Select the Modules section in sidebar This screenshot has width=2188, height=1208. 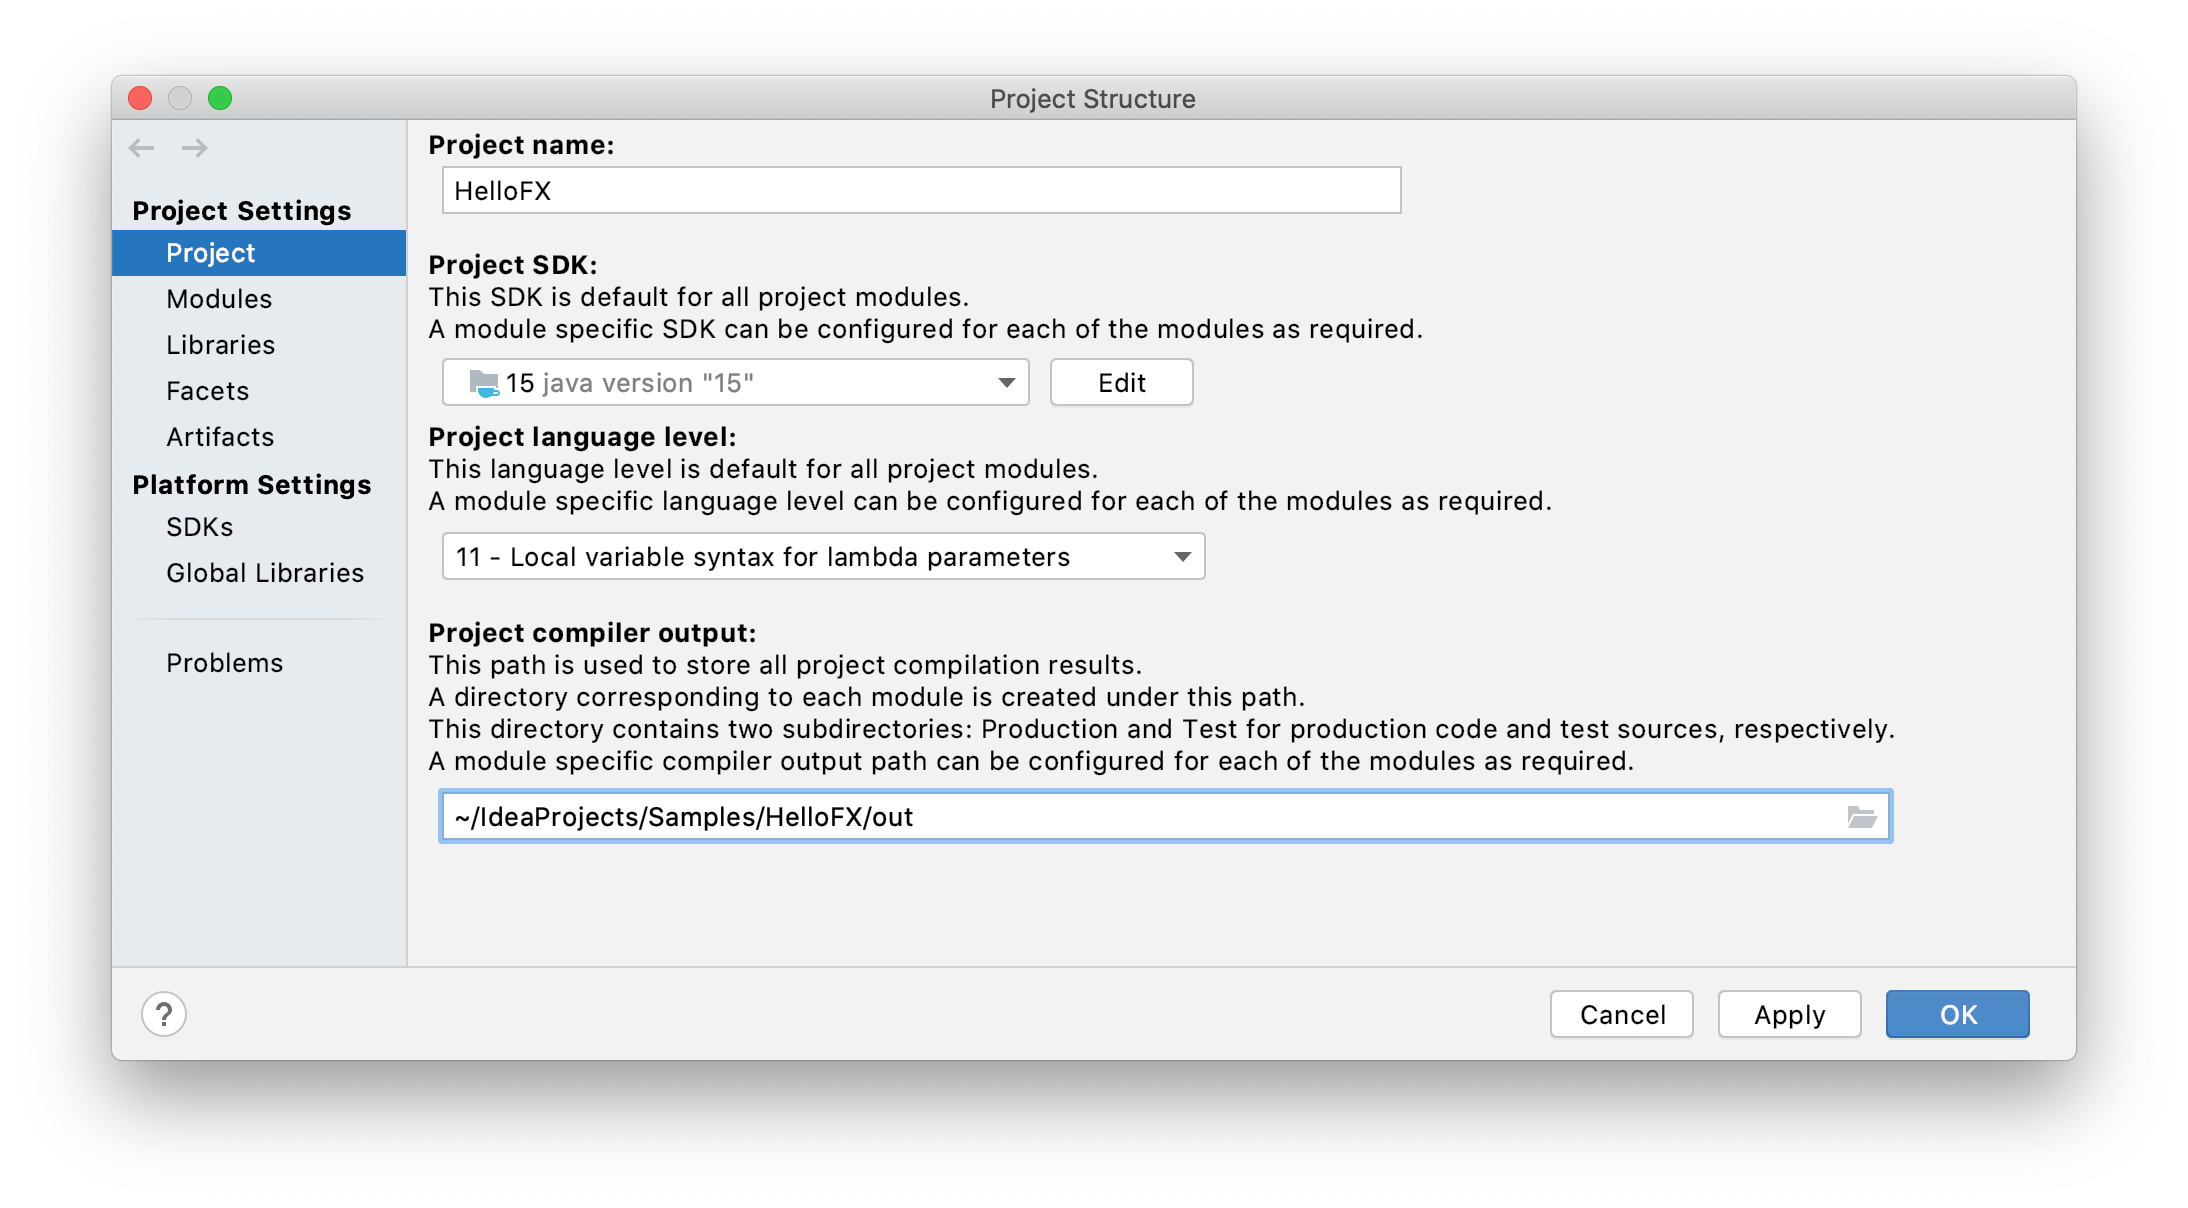coord(222,299)
